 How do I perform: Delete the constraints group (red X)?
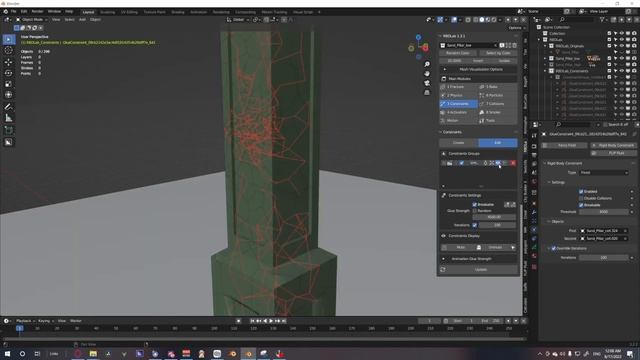(x=513, y=163)
